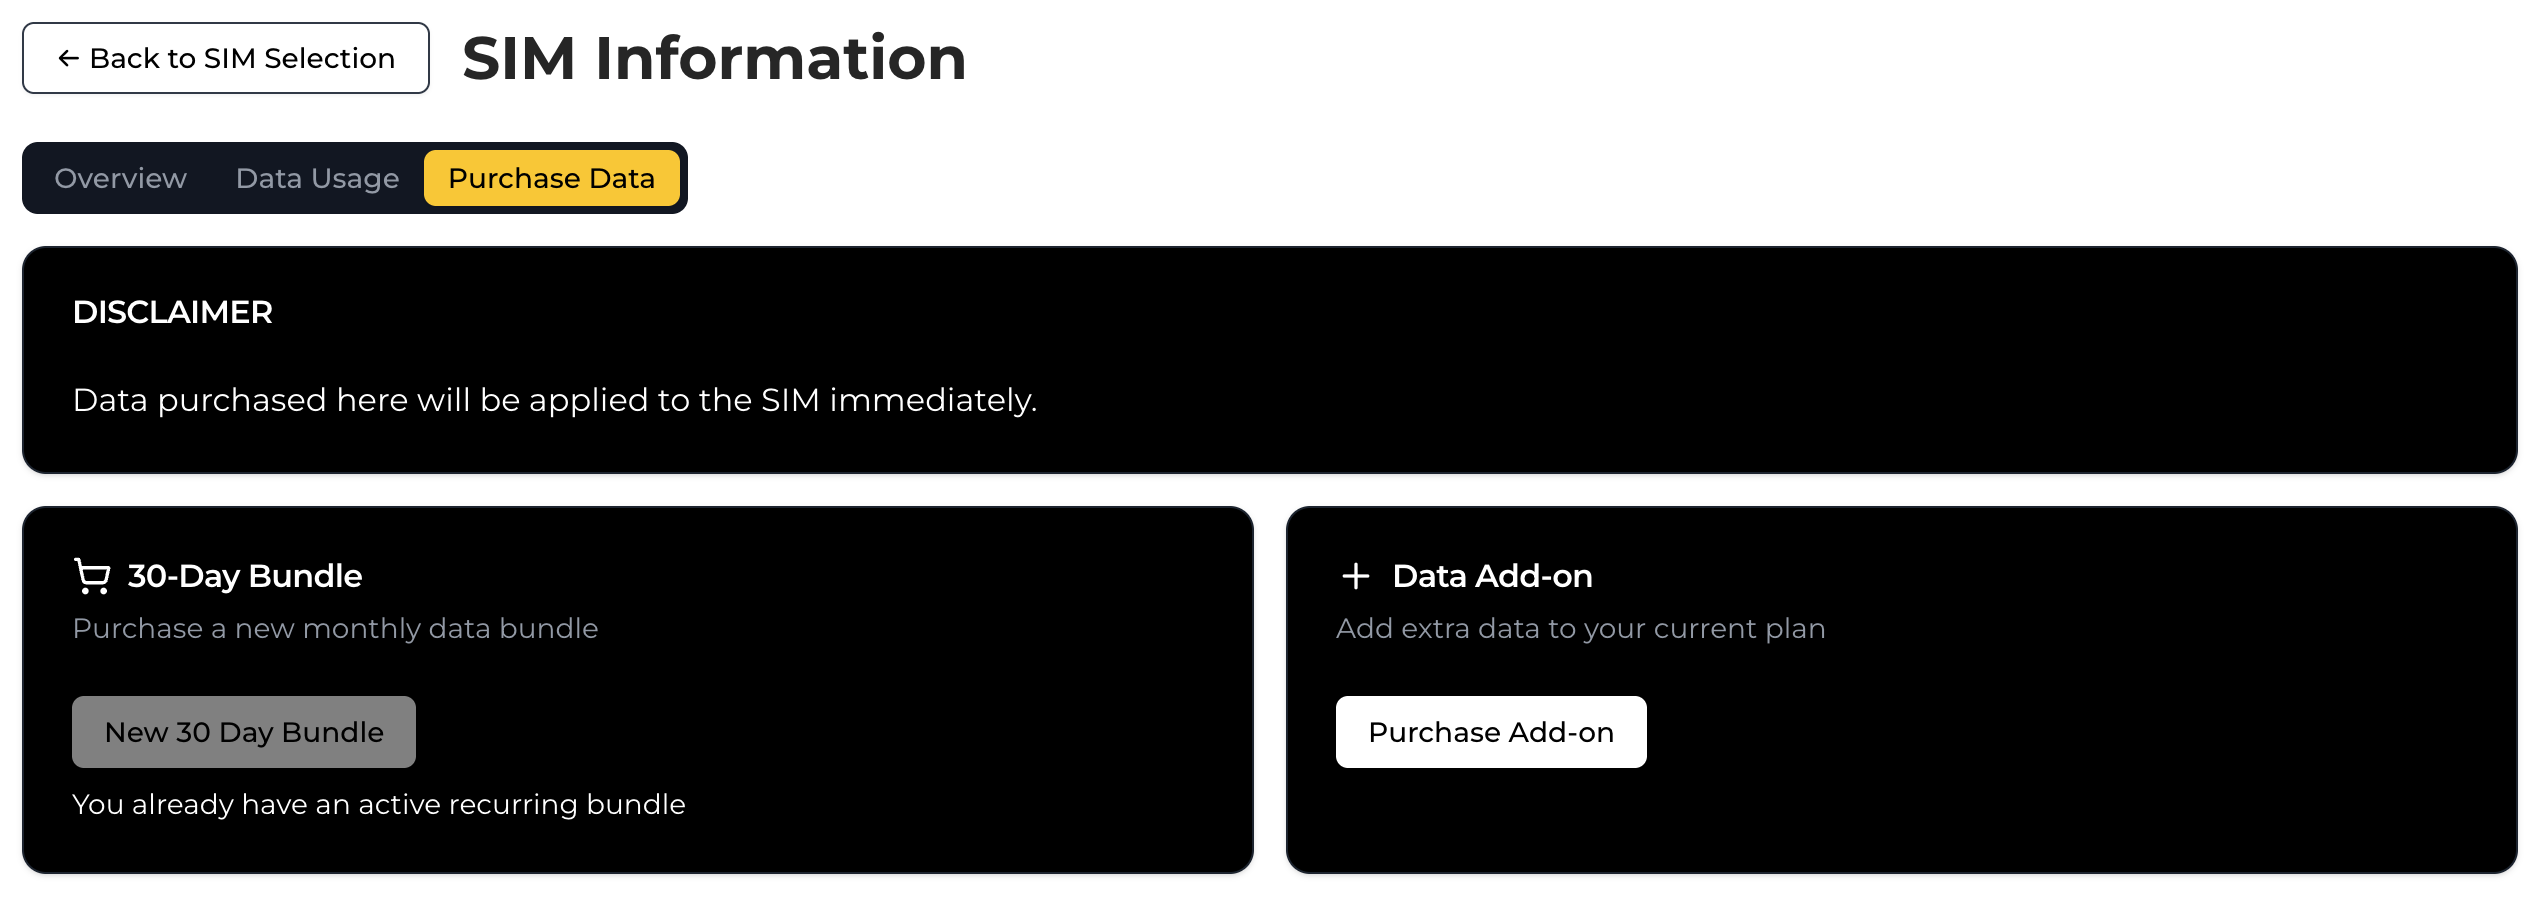2542x908 pixels.
Task: Click the plus icon beside Data Add-on
Action: click(1356, 576)
